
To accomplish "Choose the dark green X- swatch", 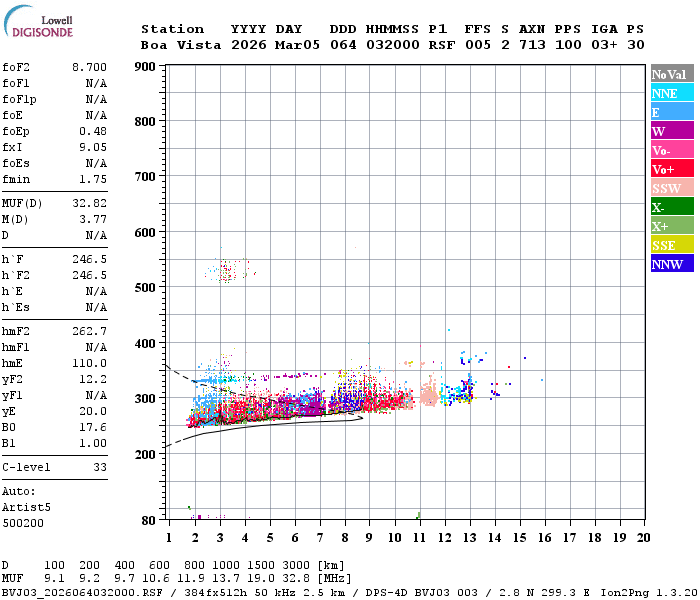I will point(671,207).
